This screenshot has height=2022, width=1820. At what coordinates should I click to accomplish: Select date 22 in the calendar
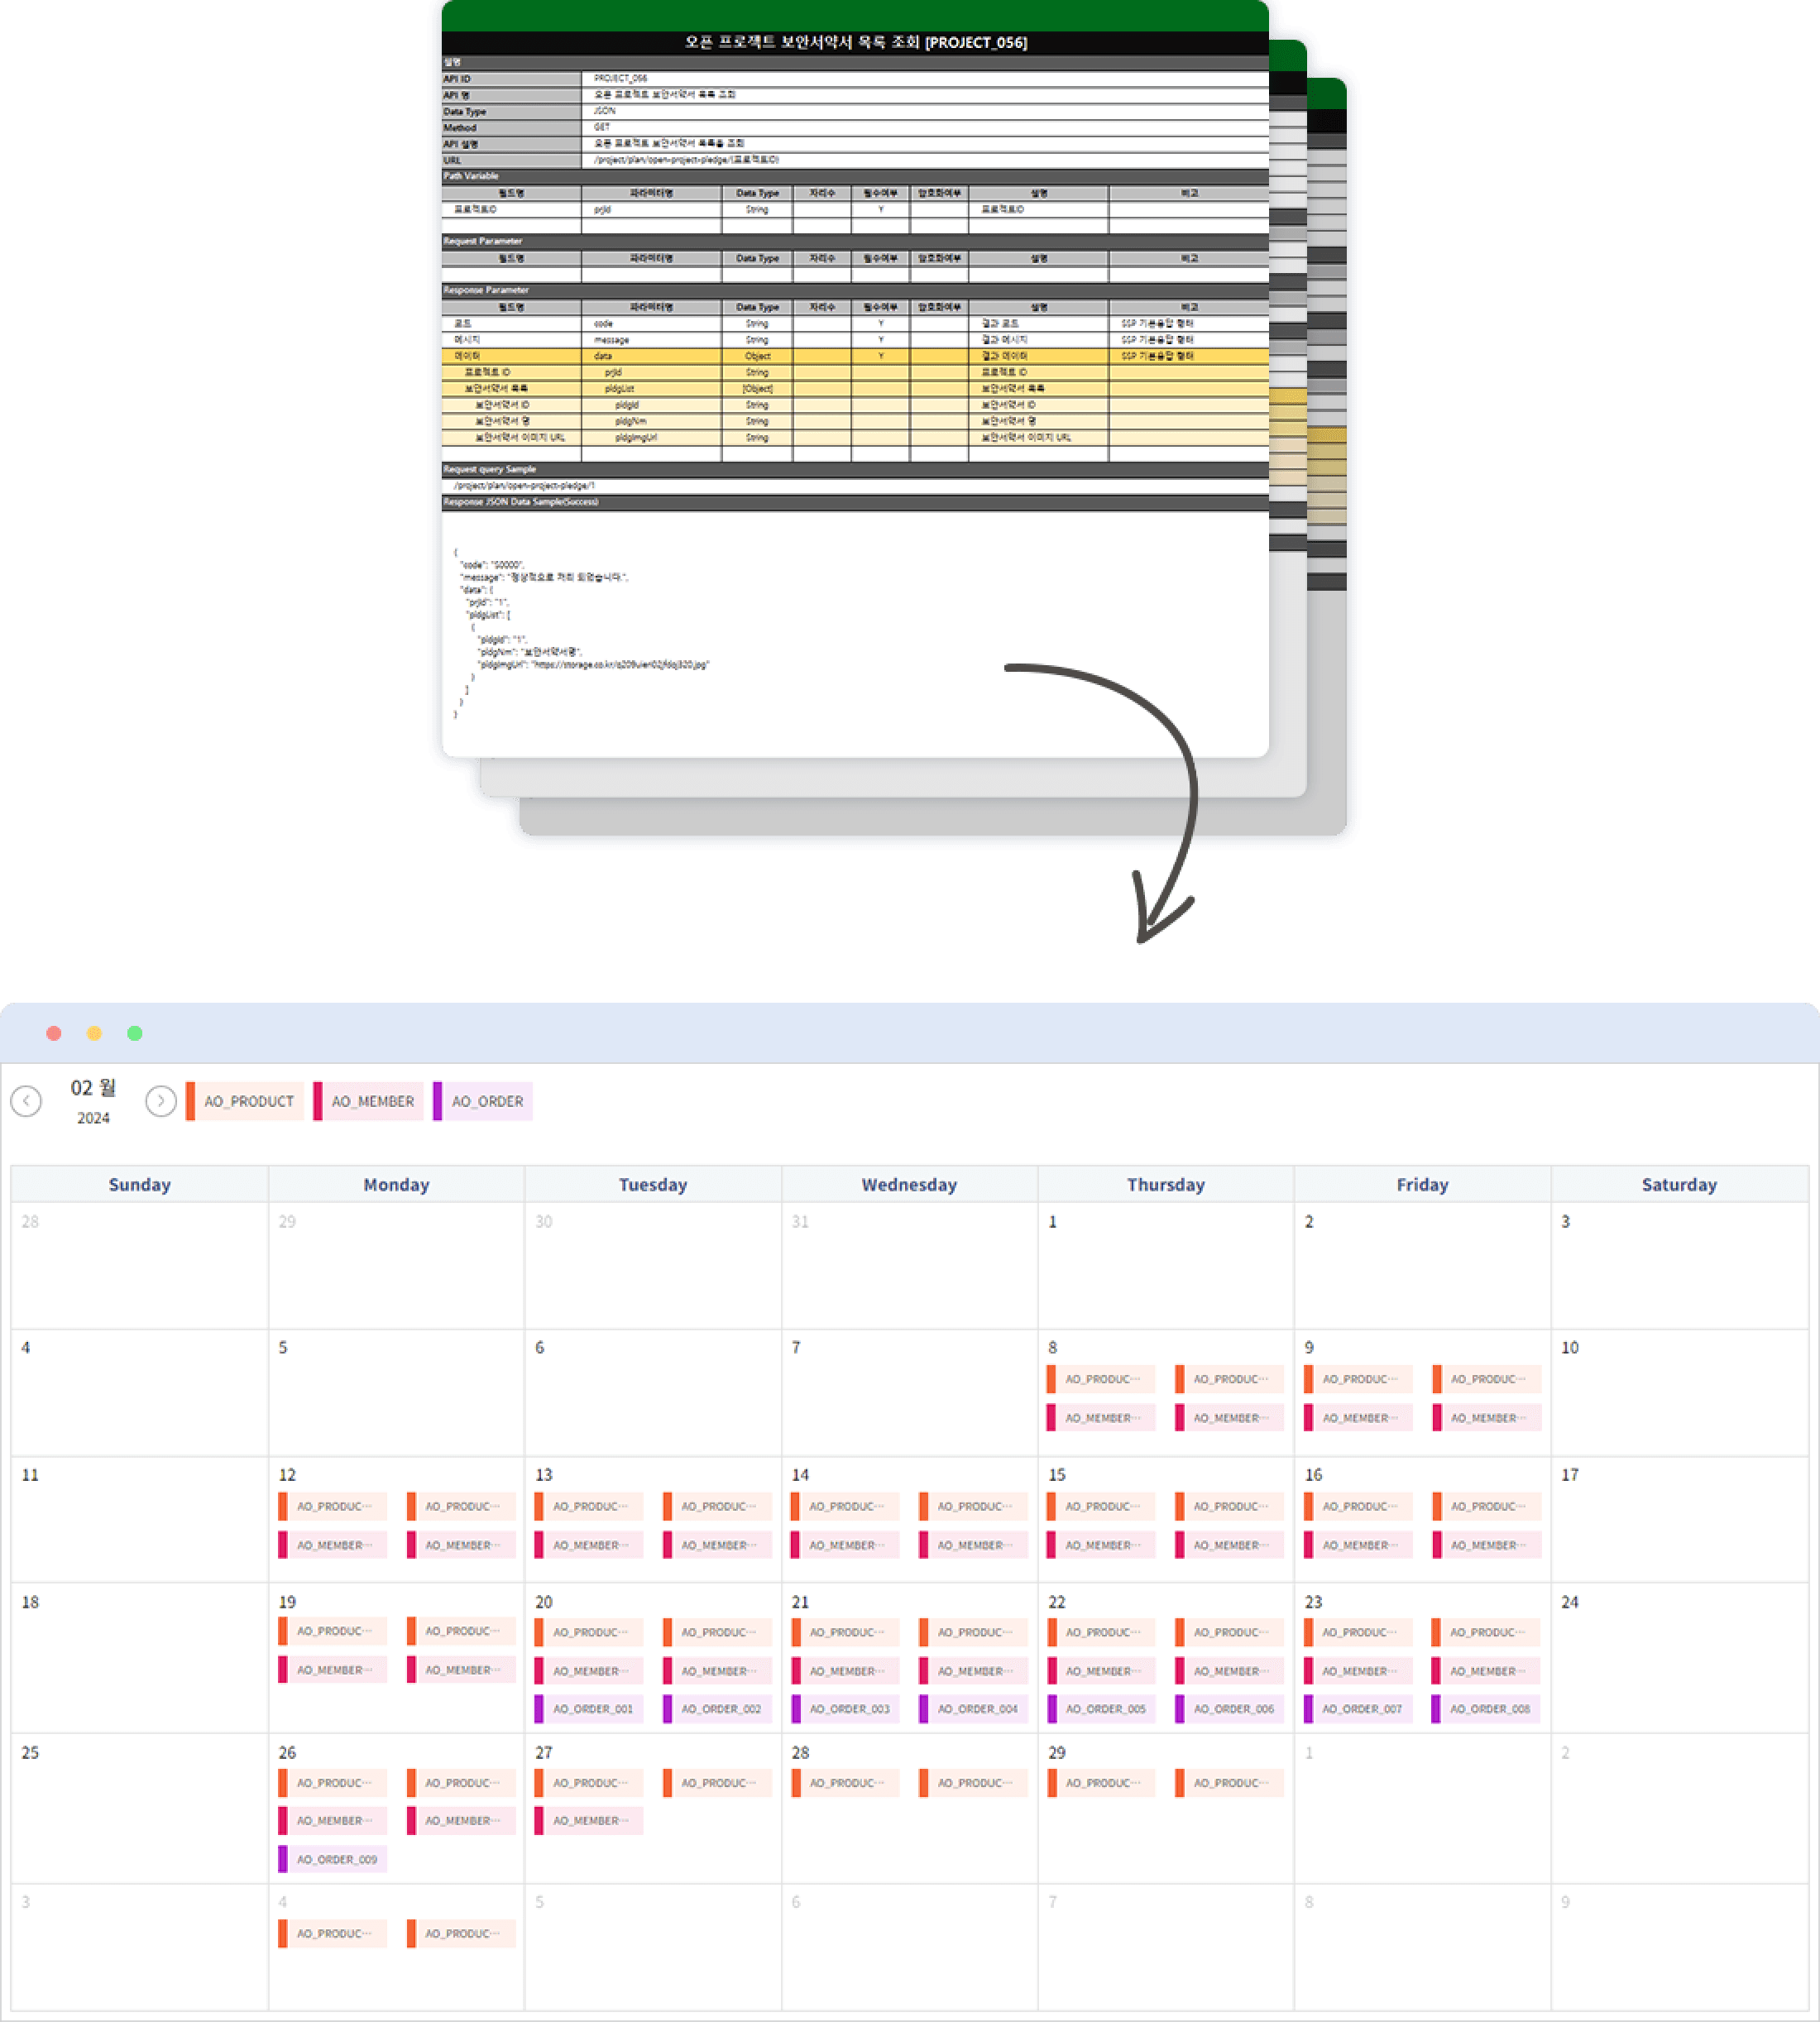[x=1057, y=1602]
